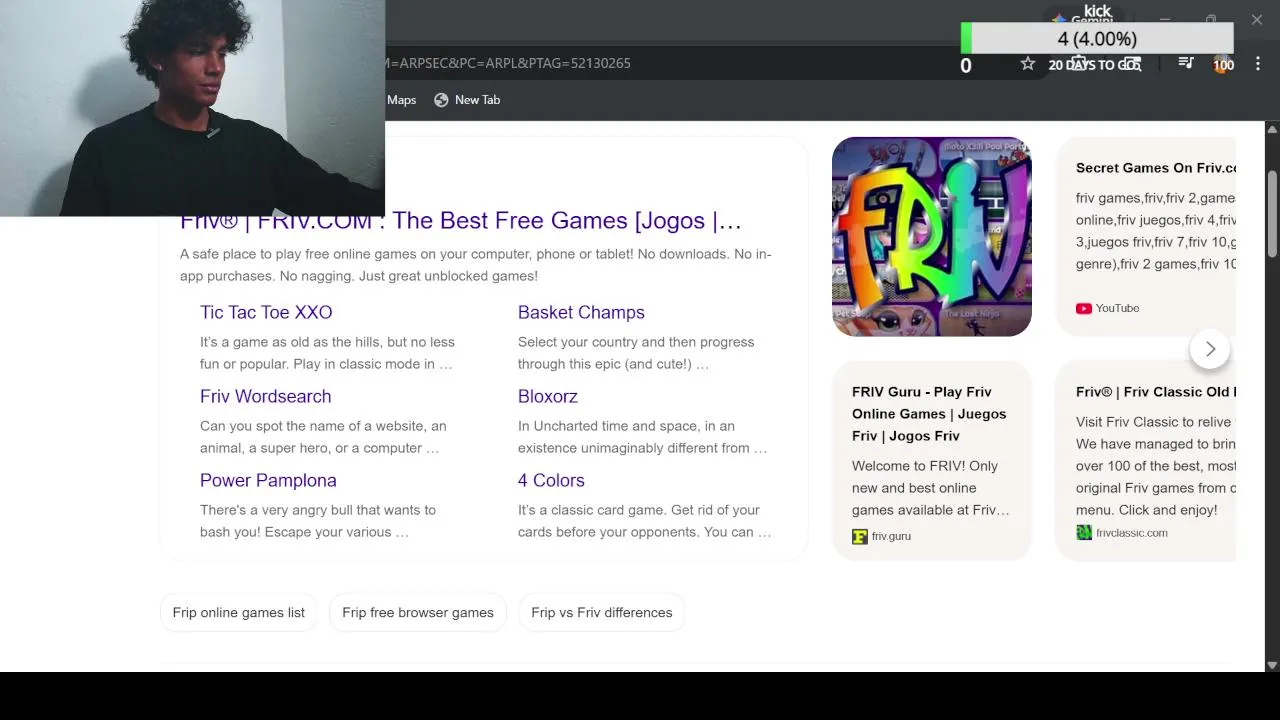Click the 'Select your country and then progress' snippet
1280x720 pixels.
coord(636,353)
